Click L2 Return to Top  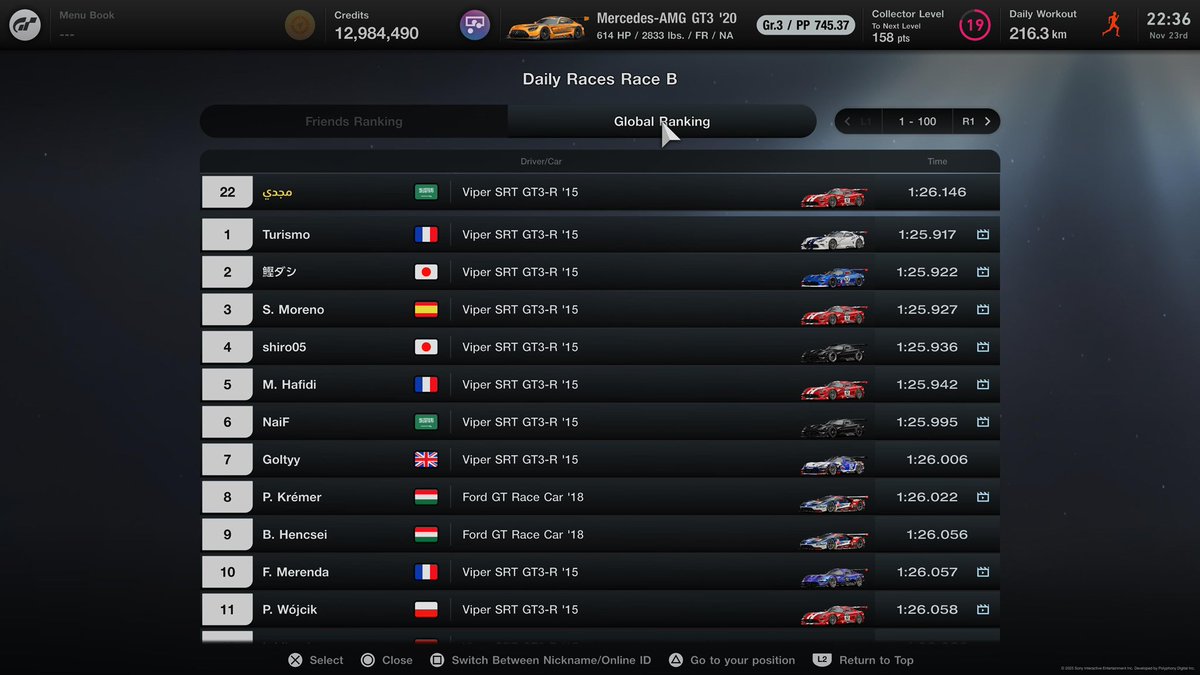point(863,660)
